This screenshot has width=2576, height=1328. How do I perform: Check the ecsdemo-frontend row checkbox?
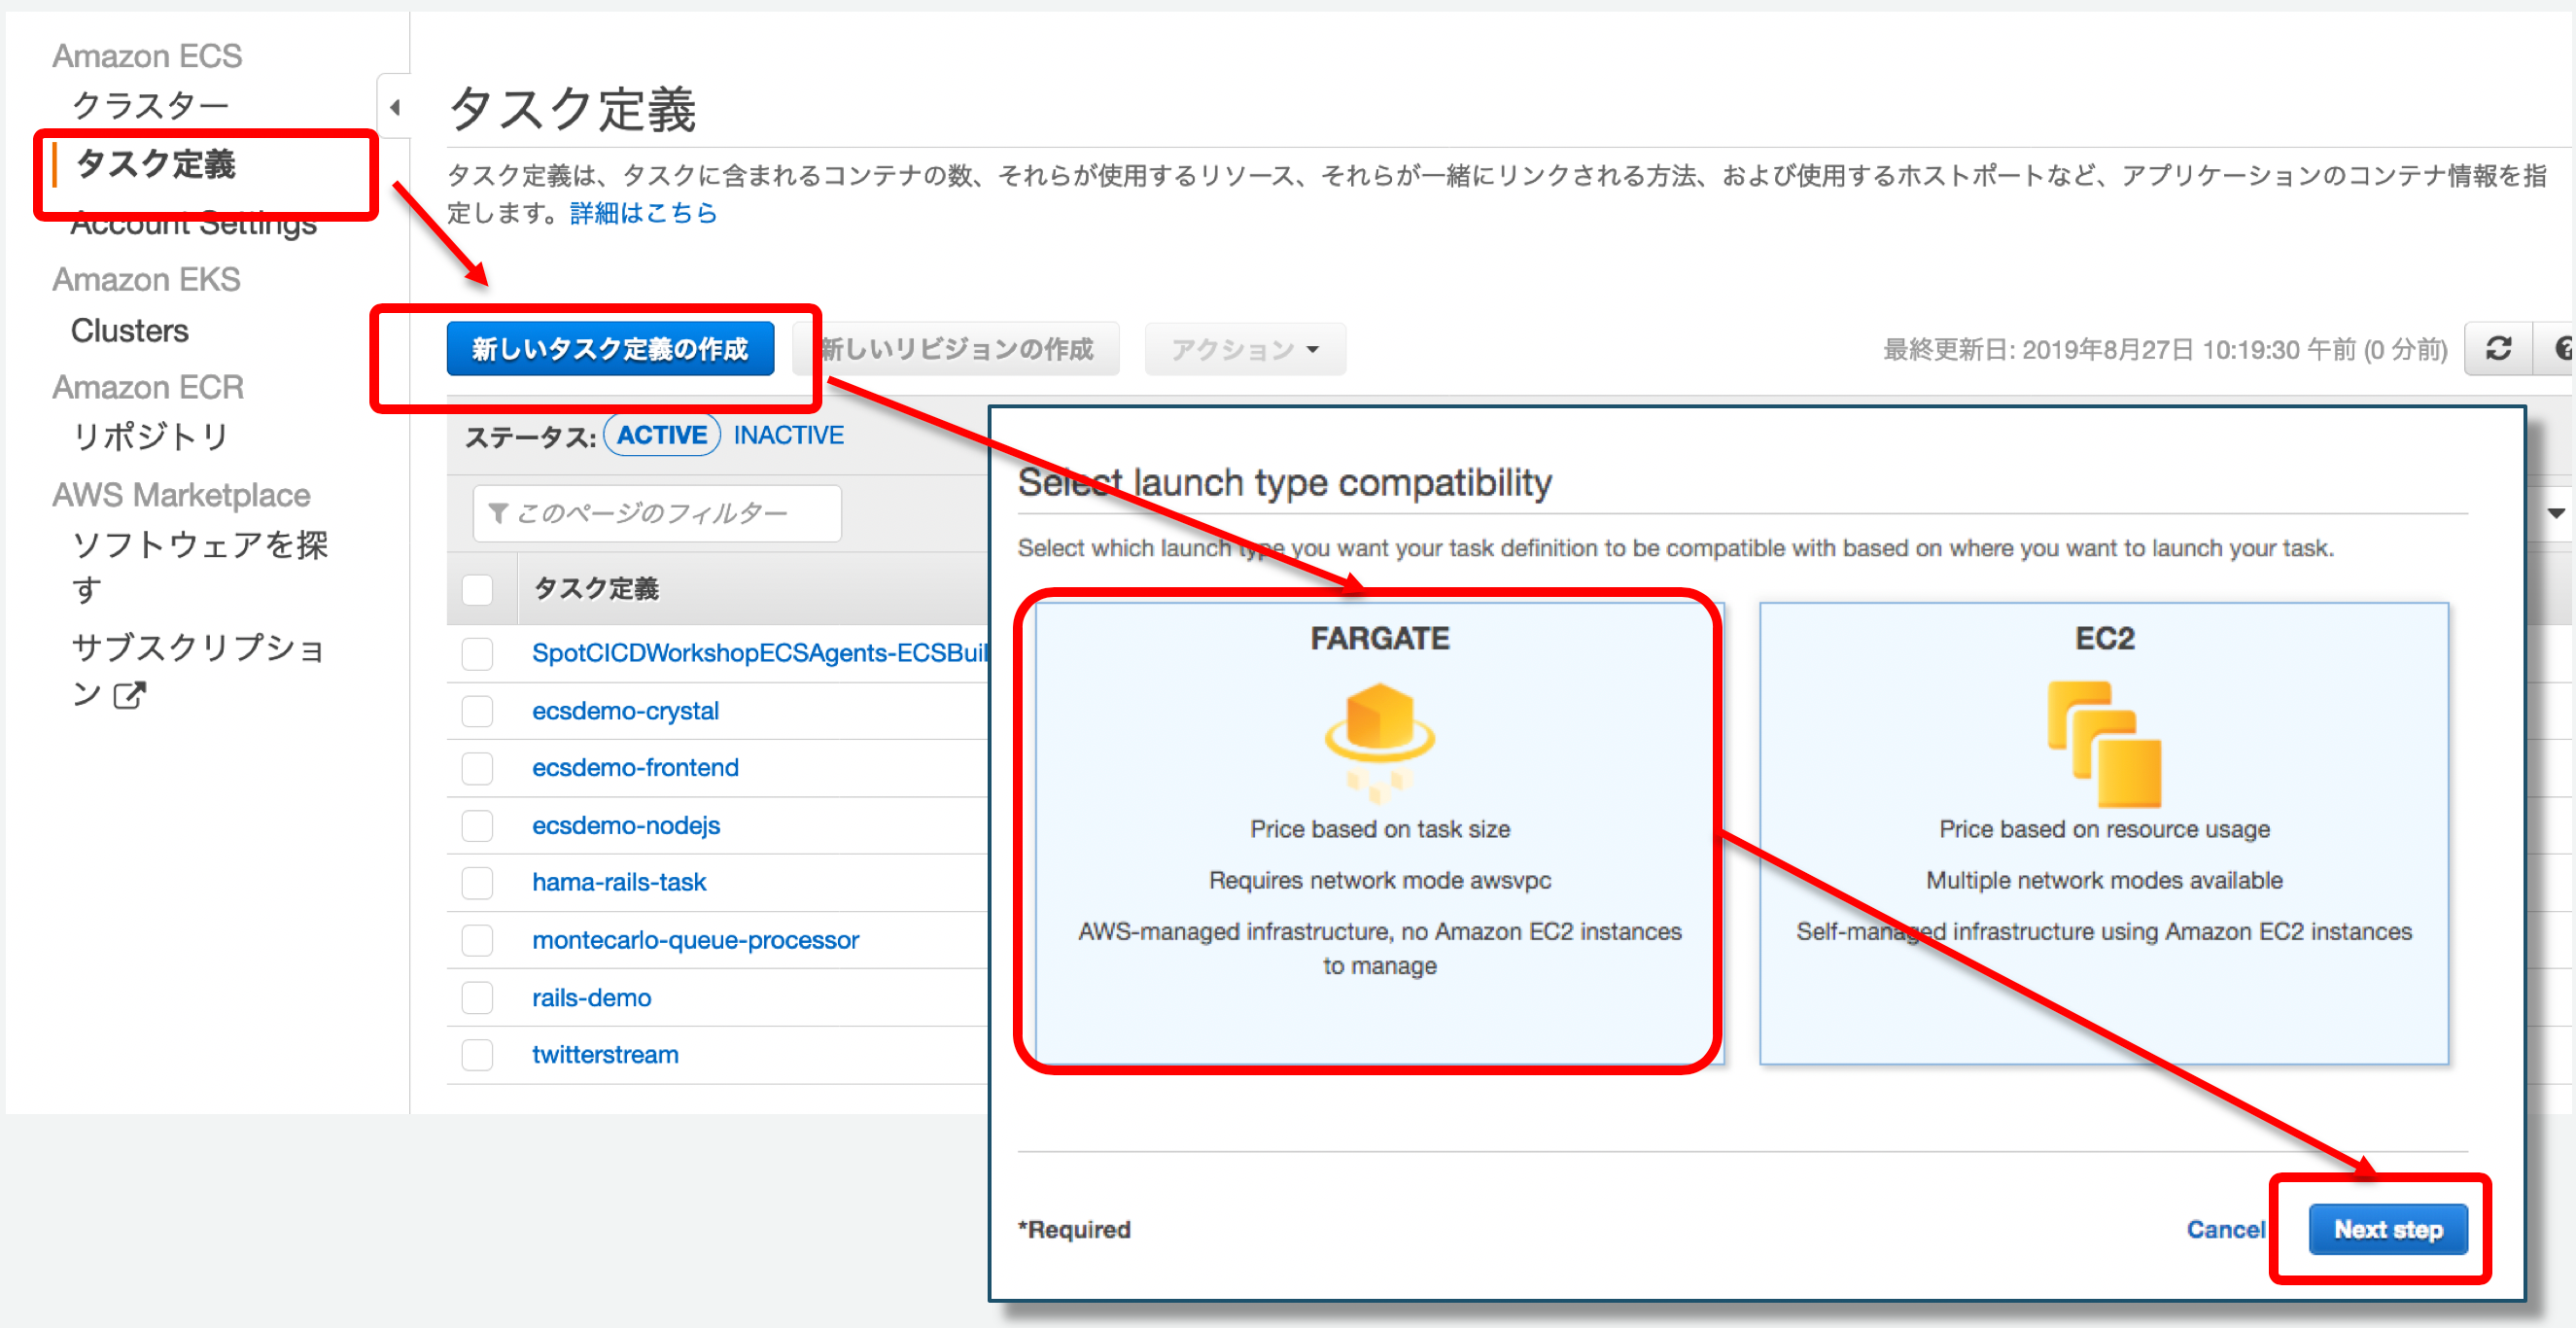click(x=478, y=768)
